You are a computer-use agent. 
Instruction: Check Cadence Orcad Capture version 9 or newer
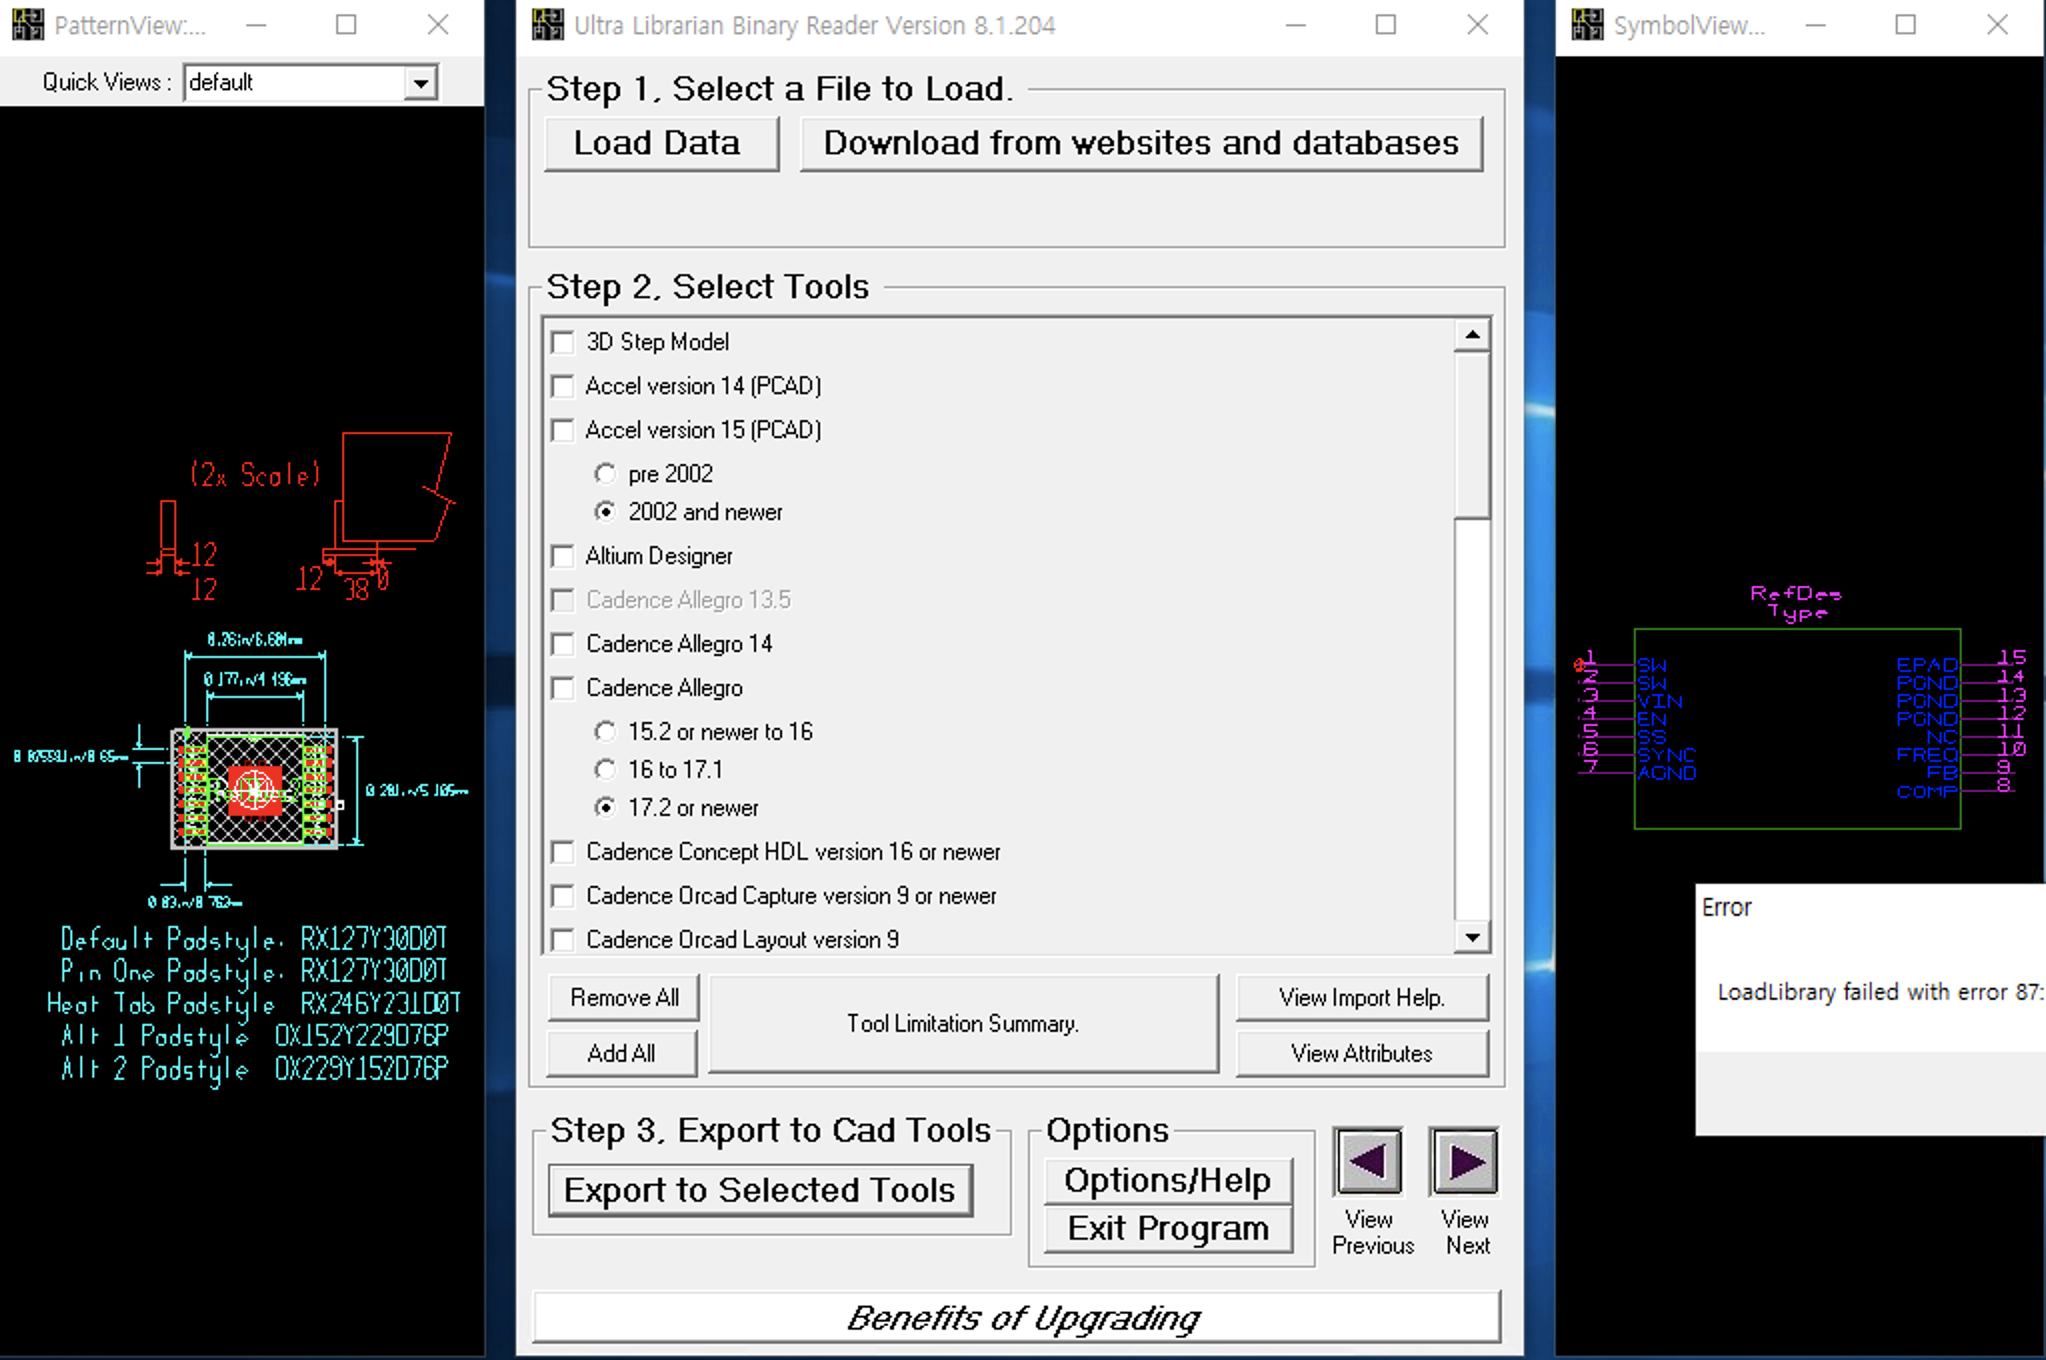click(563, 896)
